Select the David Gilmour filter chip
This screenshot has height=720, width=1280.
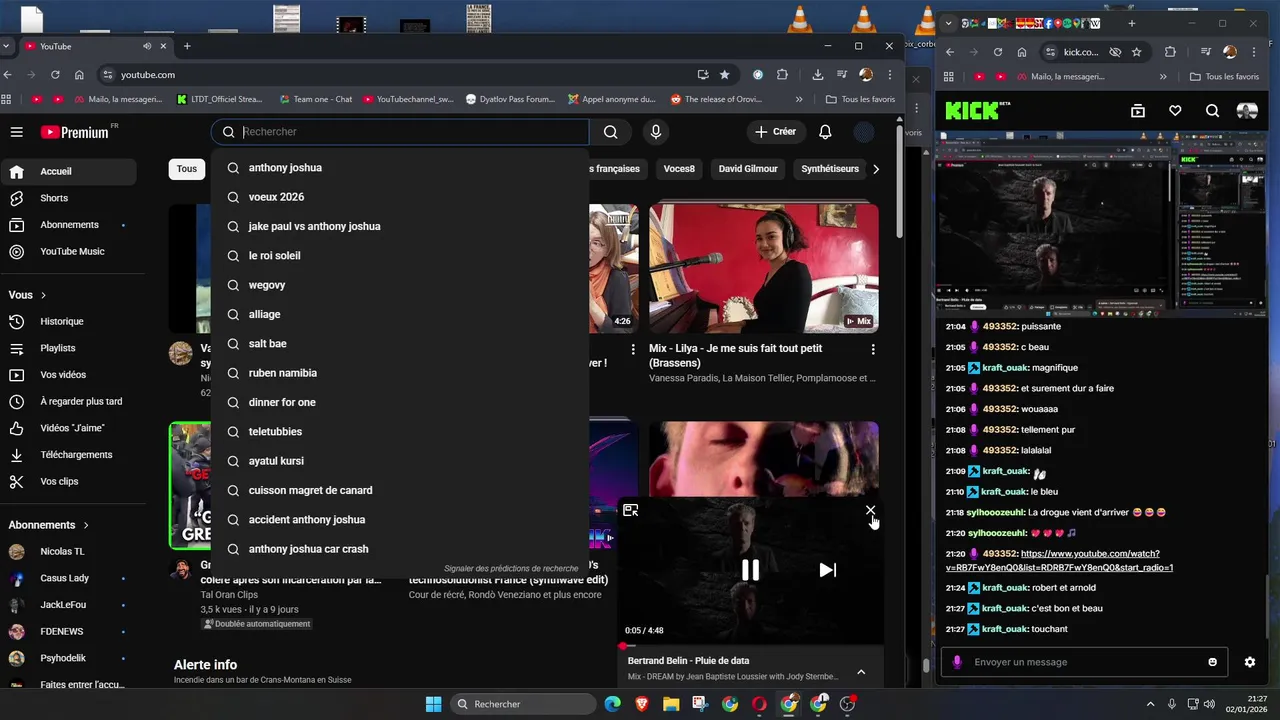tap(748, 169)
